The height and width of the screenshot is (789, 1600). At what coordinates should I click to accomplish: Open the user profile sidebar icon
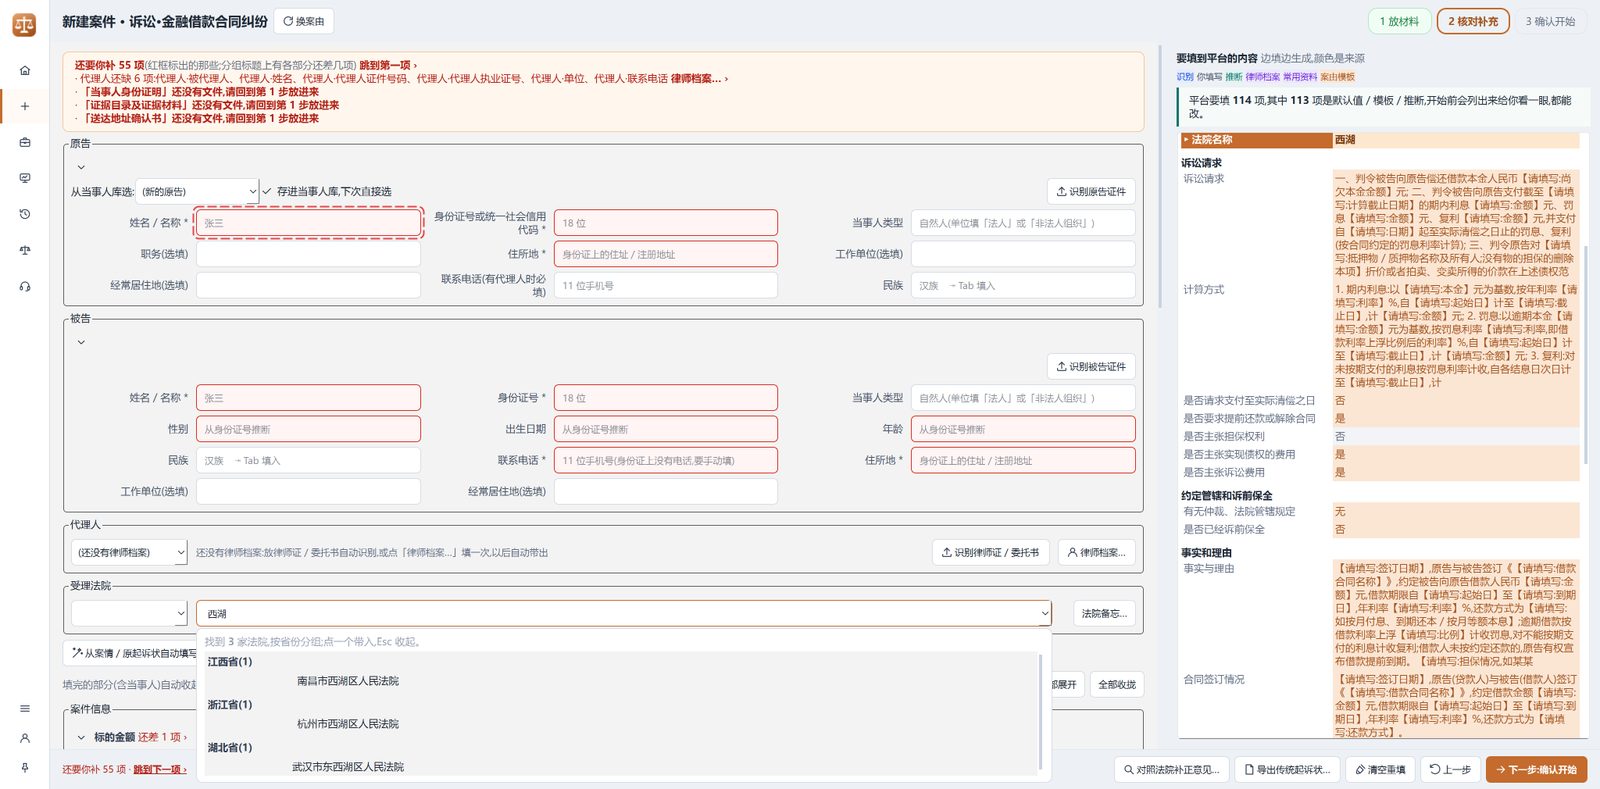[x=25, y=738]
